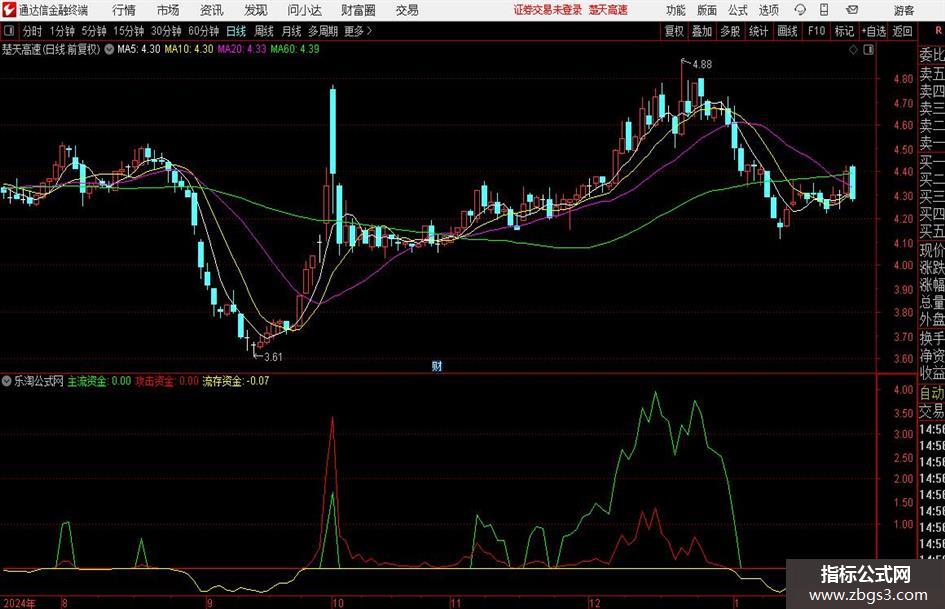Toggle the left panel layout icon
The height and width of the screenshot is (609, 945).
click(x=9, y=31)
